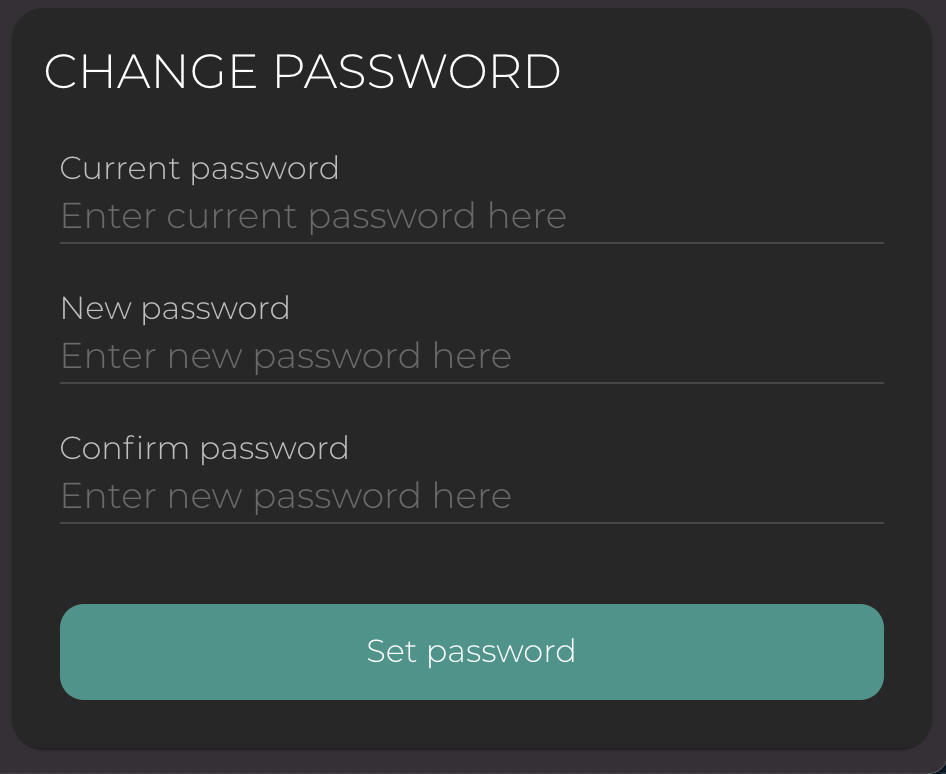Click placeholder text under Confirm password label
This screenshot has height=774, width=946.
286,496
